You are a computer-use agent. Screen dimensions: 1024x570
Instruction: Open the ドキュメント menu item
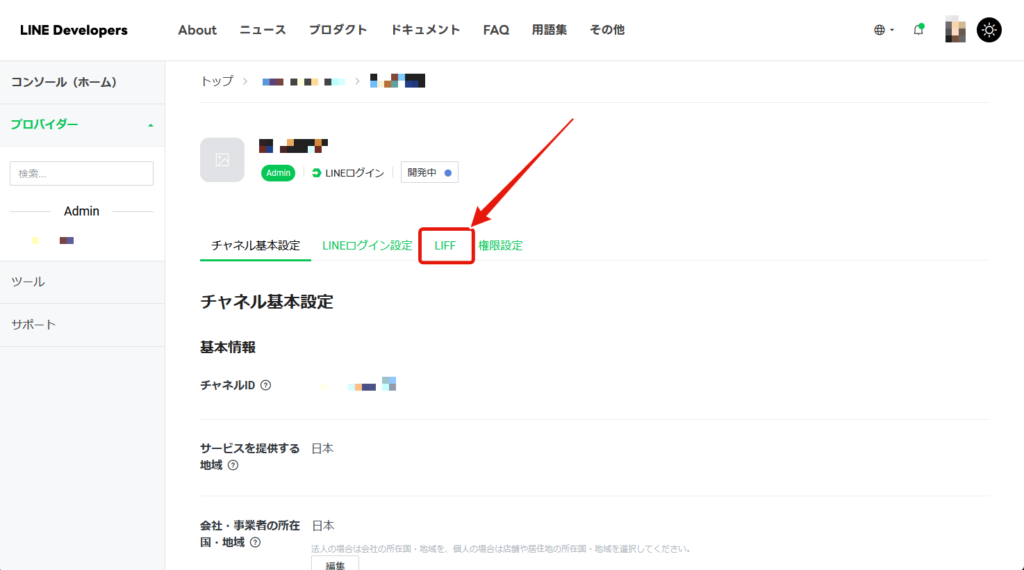click(425, 30)
